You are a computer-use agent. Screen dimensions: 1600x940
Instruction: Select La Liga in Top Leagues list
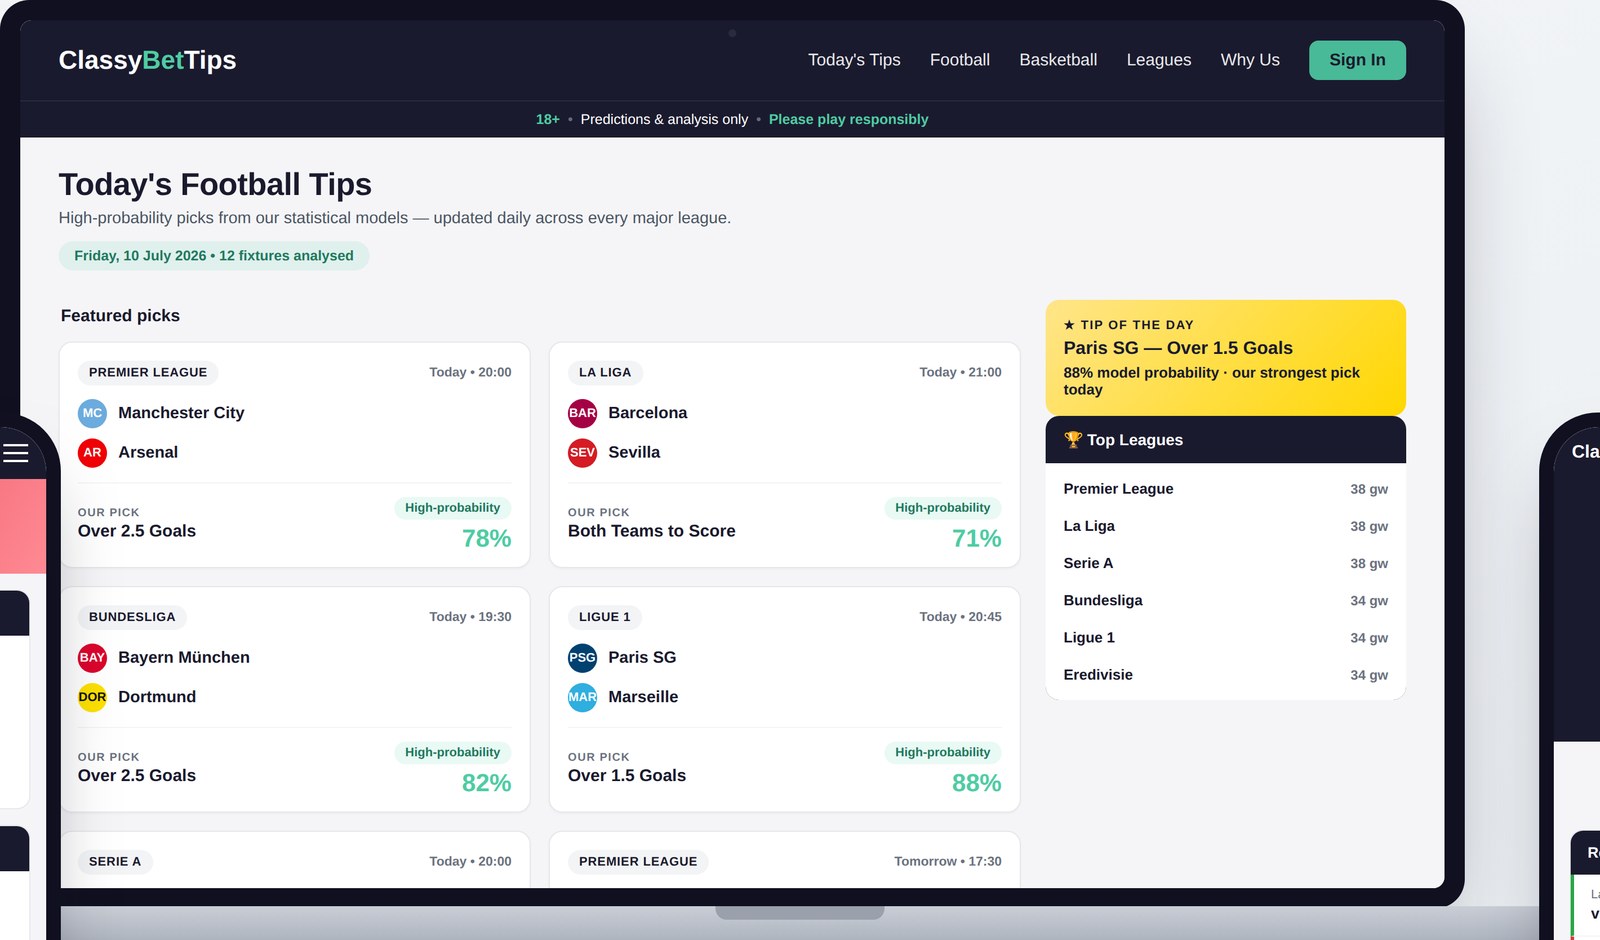click(1225, 526)
